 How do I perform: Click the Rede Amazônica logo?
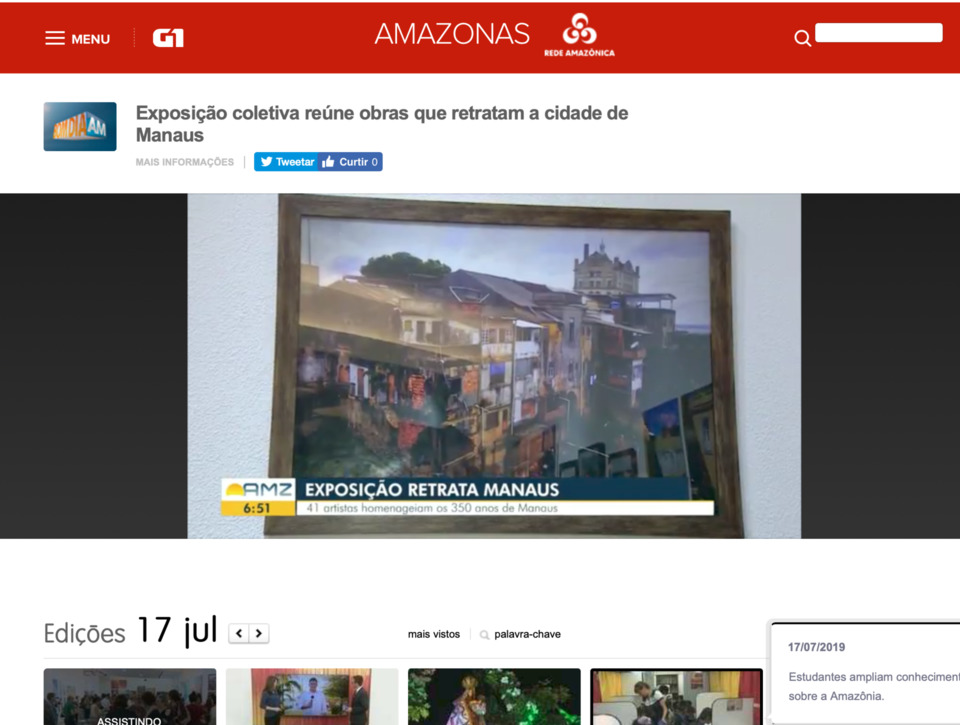pyautogui.click(x=579, y=35)
